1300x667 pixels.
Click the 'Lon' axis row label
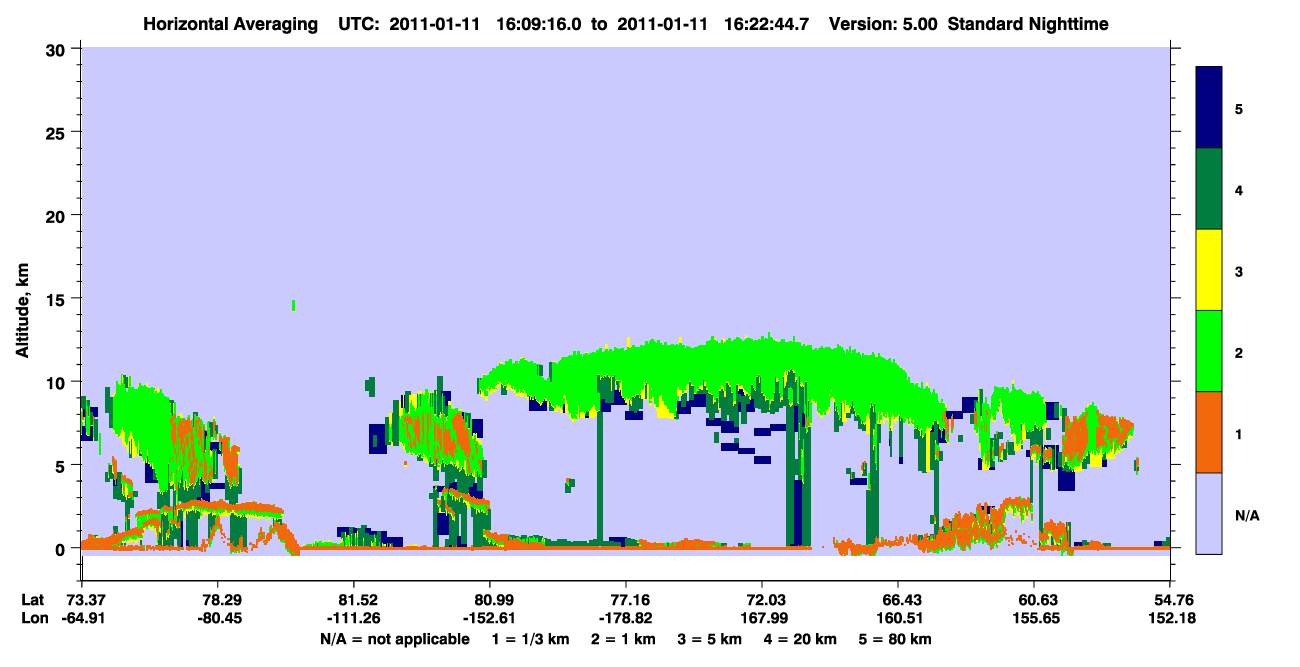[x=33, y=618]
